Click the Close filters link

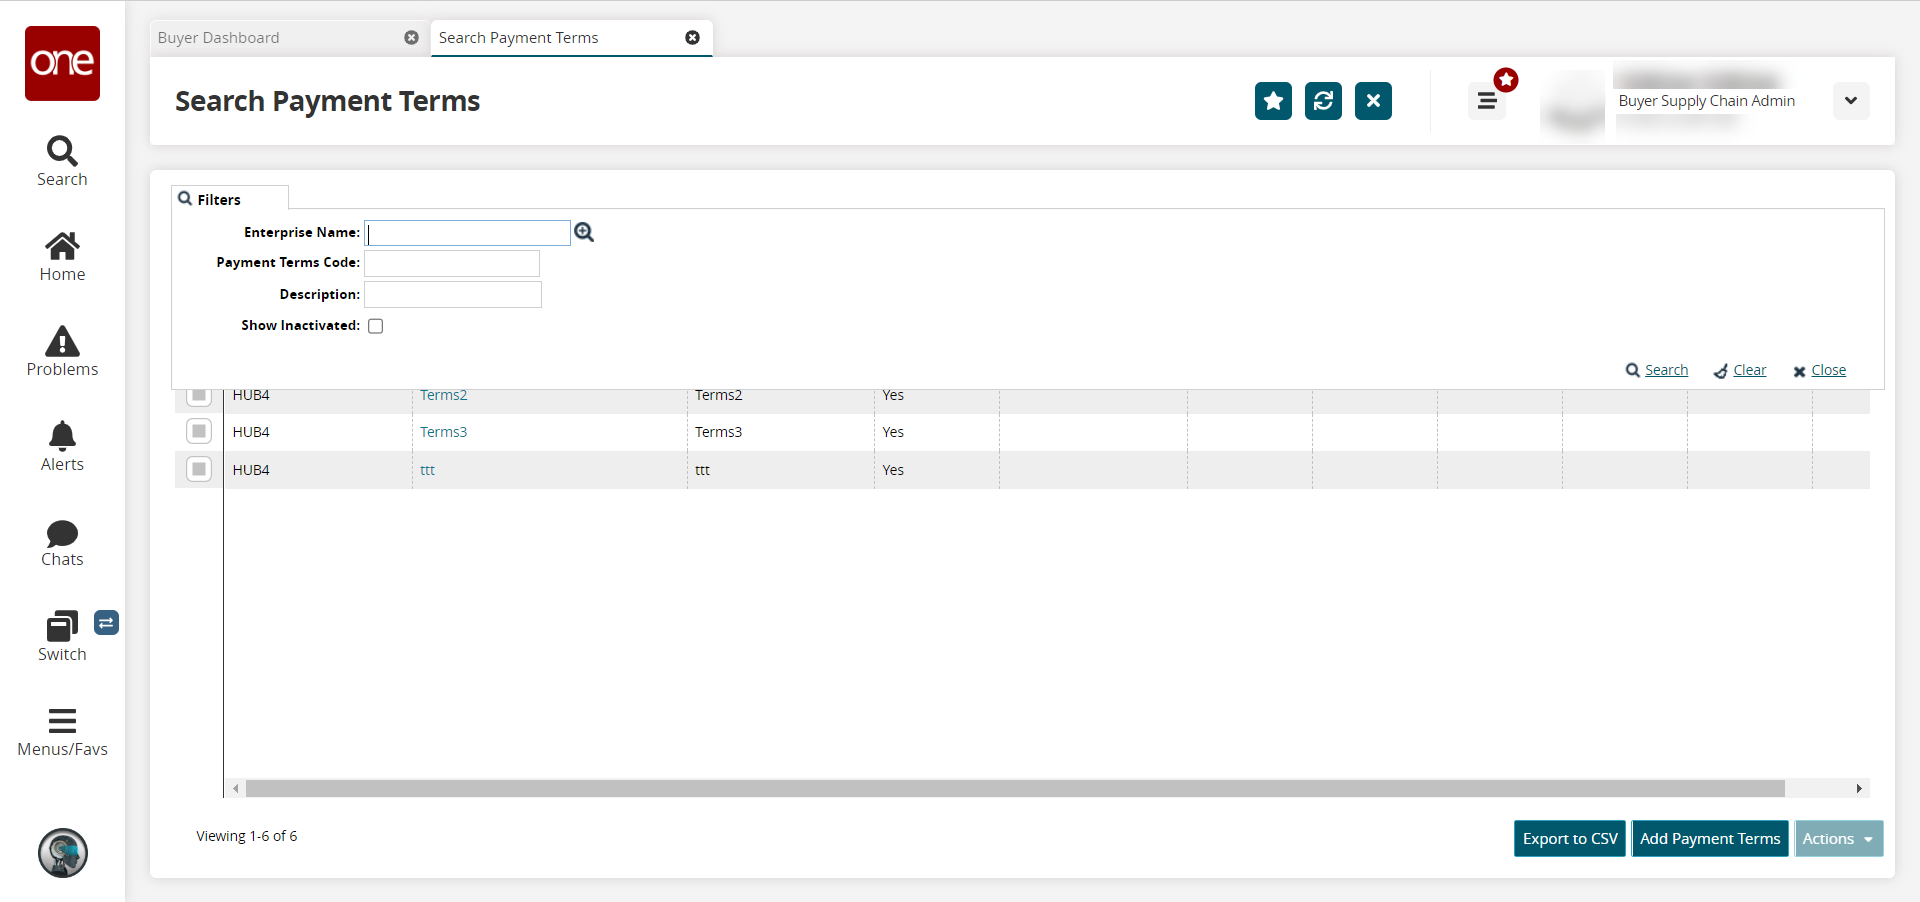1820,370
